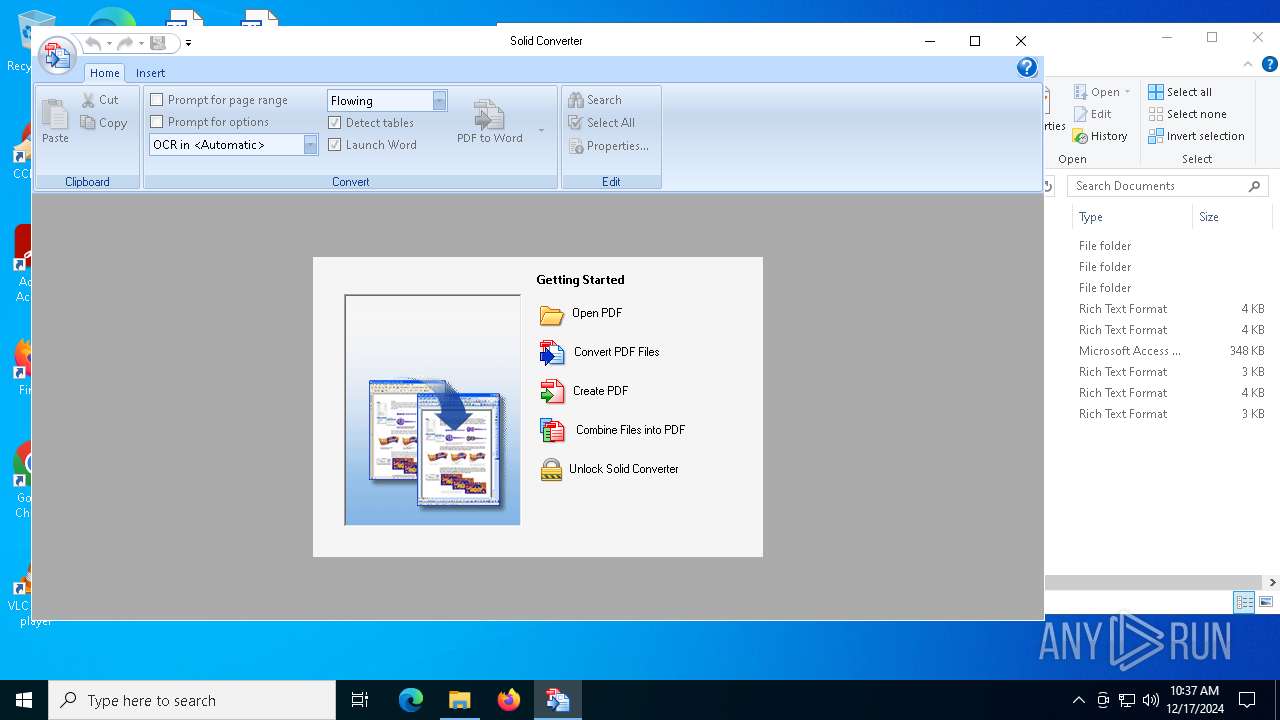
Task: Click the Unlock Solid Converter text link
Action: point(624,469)
